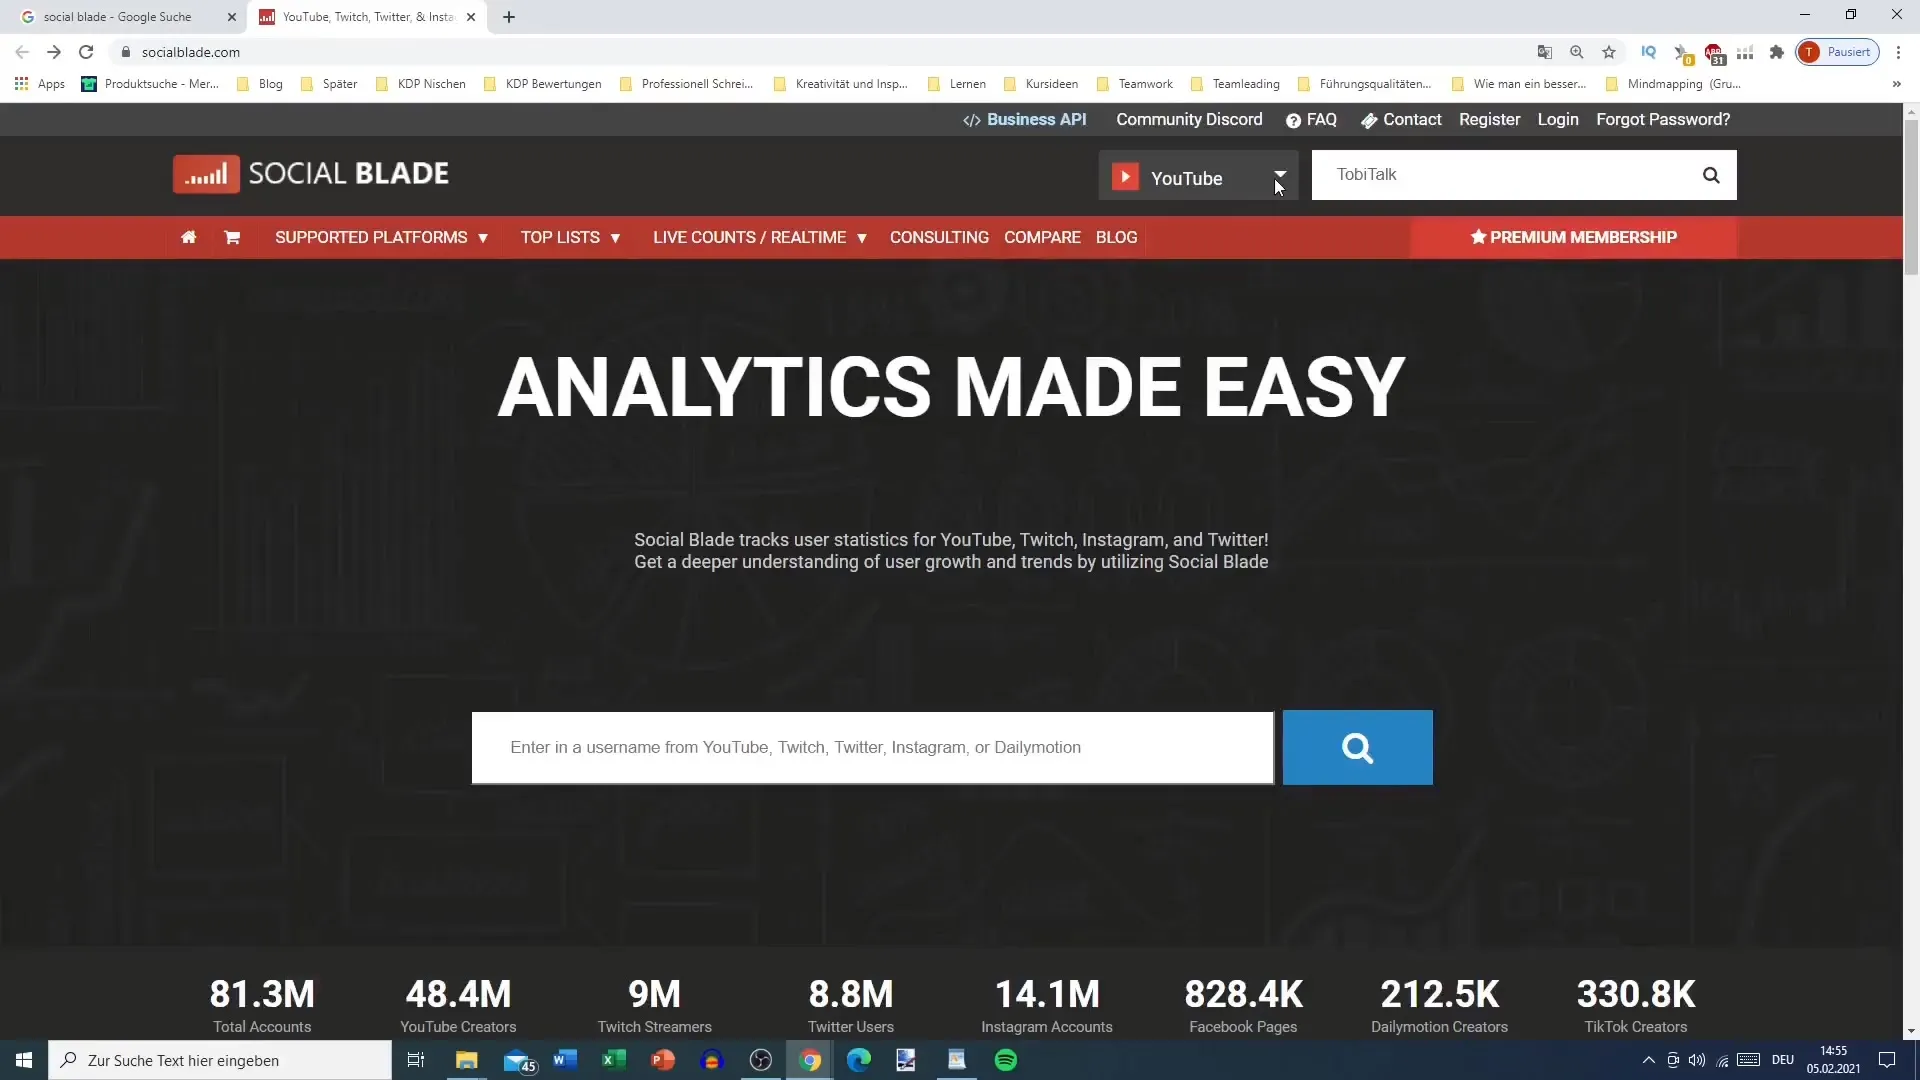Click the main username search field
This screenshot has width=1920, height=1080.
pyautogui.click(x=872, y=747)
